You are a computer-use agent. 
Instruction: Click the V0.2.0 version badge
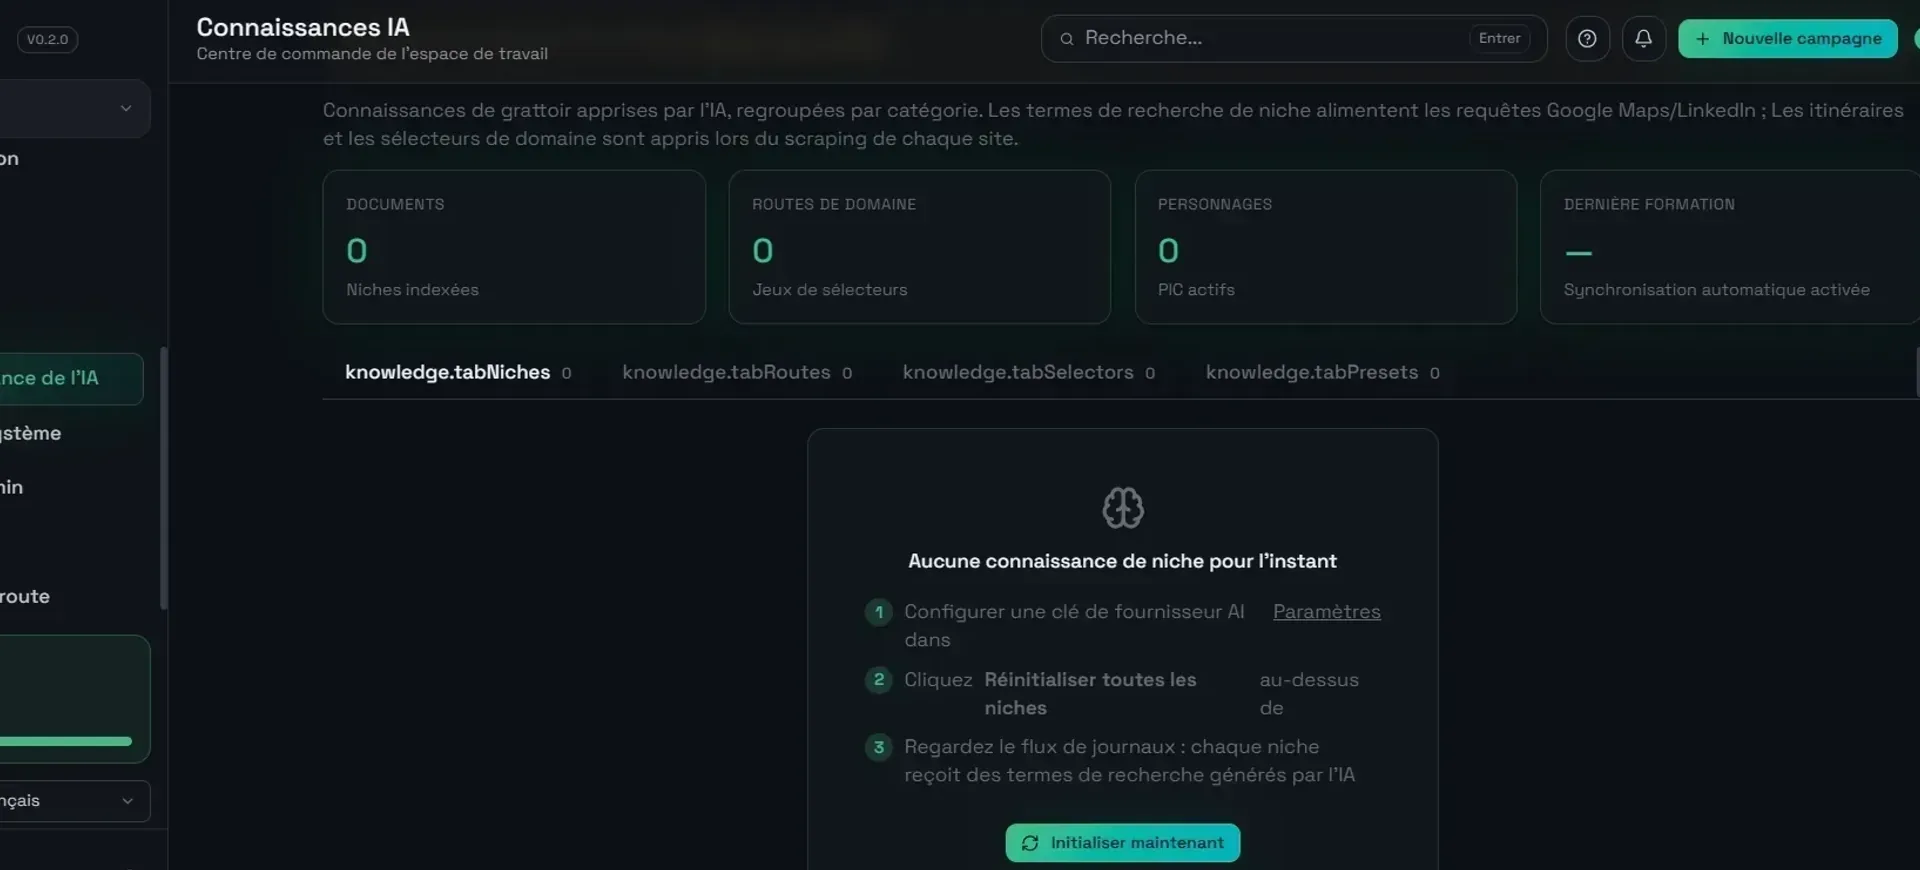(x=47, y=40)
